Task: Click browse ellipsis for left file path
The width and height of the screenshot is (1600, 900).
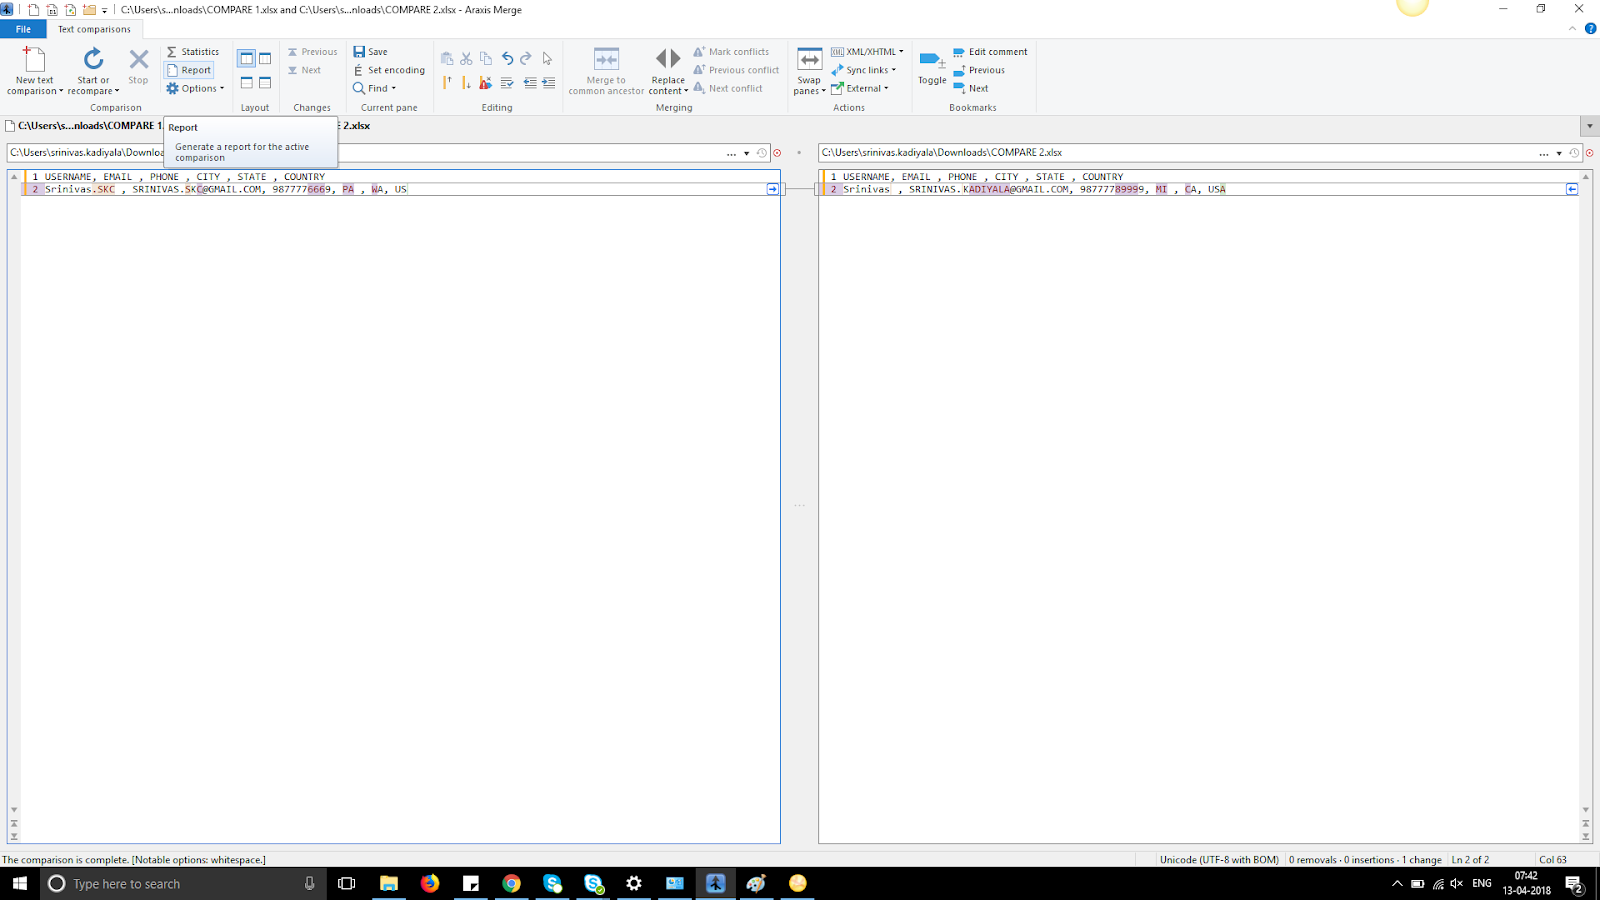Action: click(x=731, y=153)
